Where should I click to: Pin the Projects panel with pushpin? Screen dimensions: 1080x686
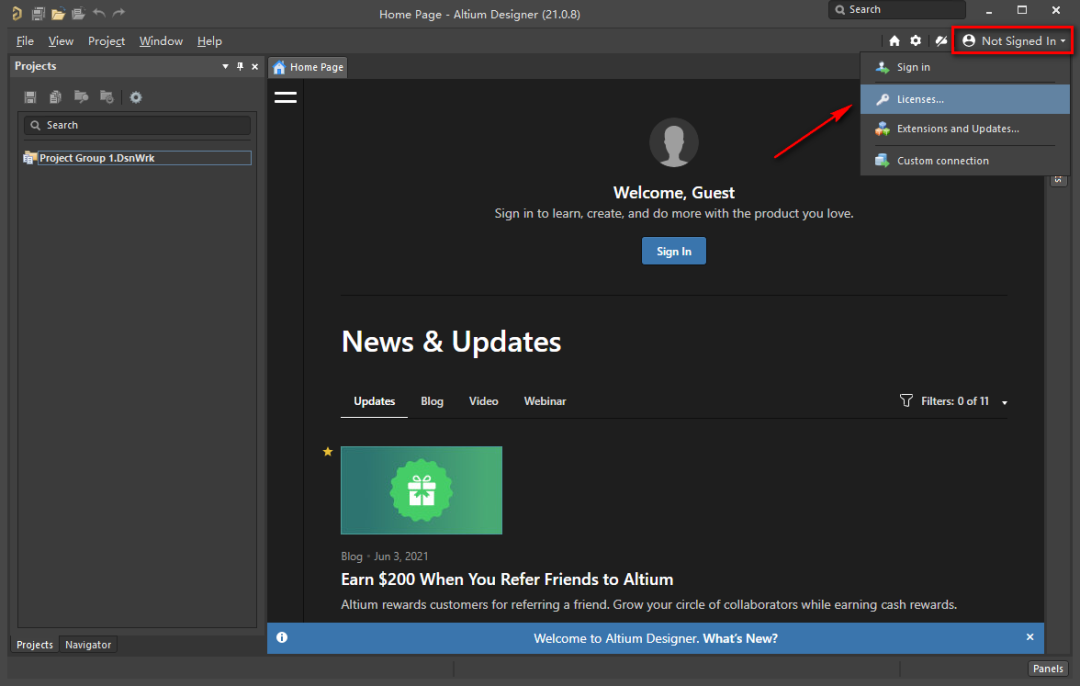240,67
